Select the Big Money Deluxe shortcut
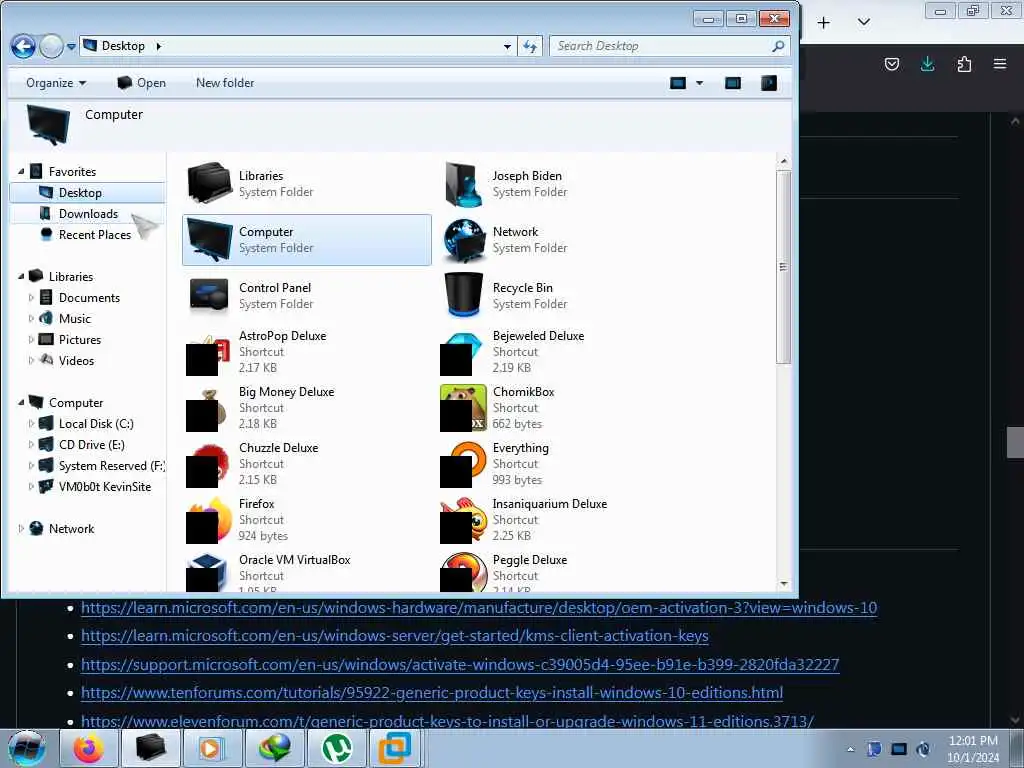This screenshot has width=1024, height=768. click(307, 408)
